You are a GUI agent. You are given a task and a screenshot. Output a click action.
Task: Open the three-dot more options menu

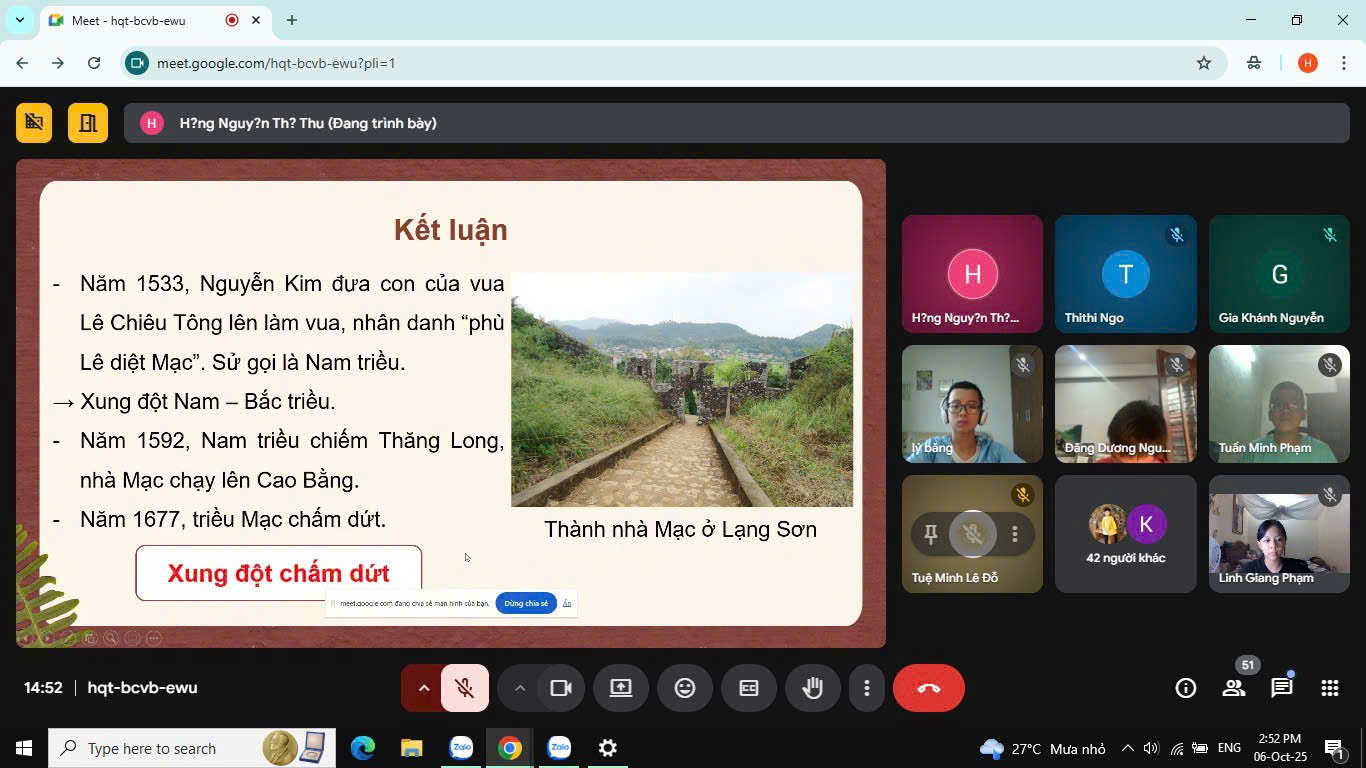click(866, 688)
